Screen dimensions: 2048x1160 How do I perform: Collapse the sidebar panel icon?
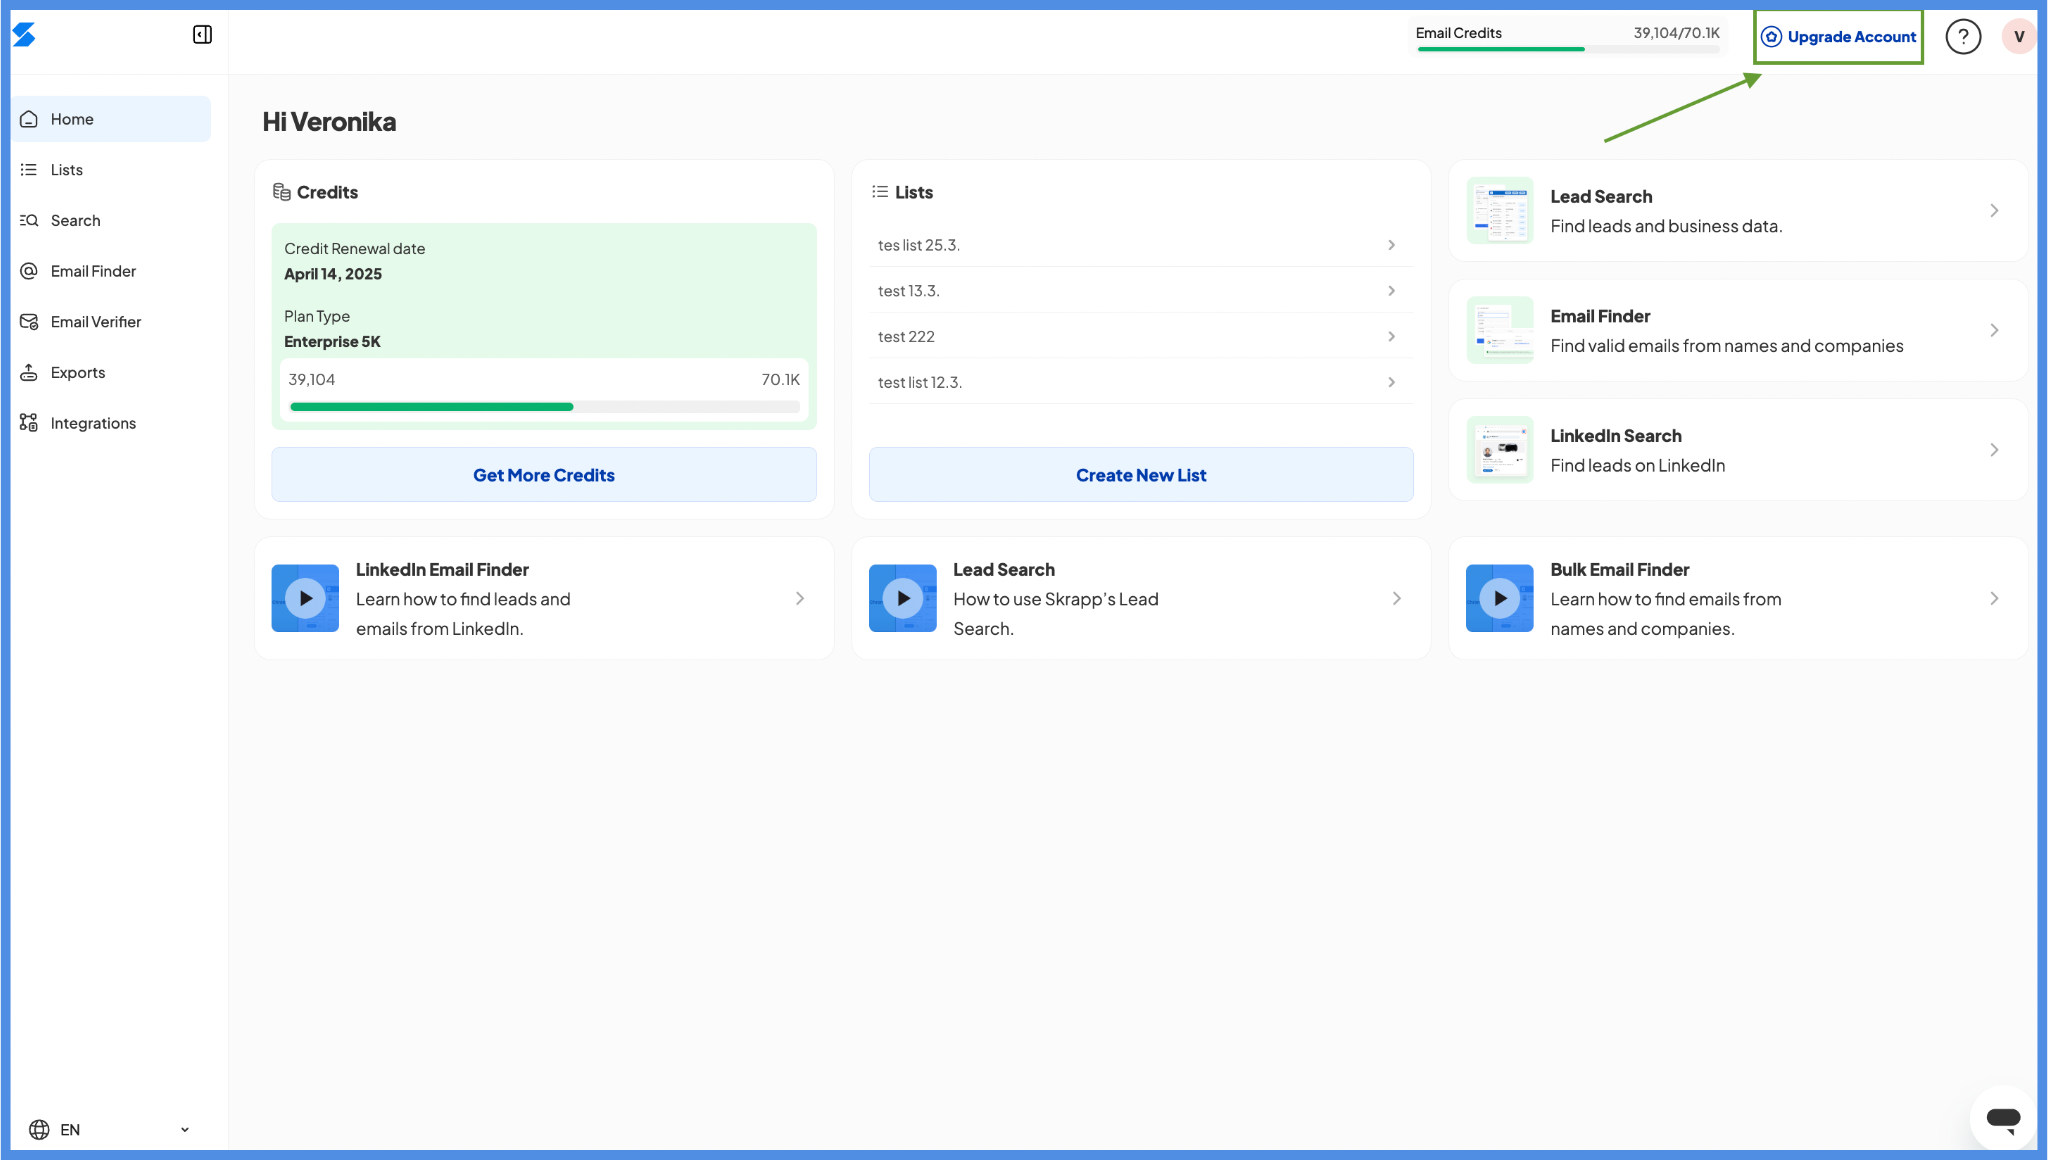[202, 35]
